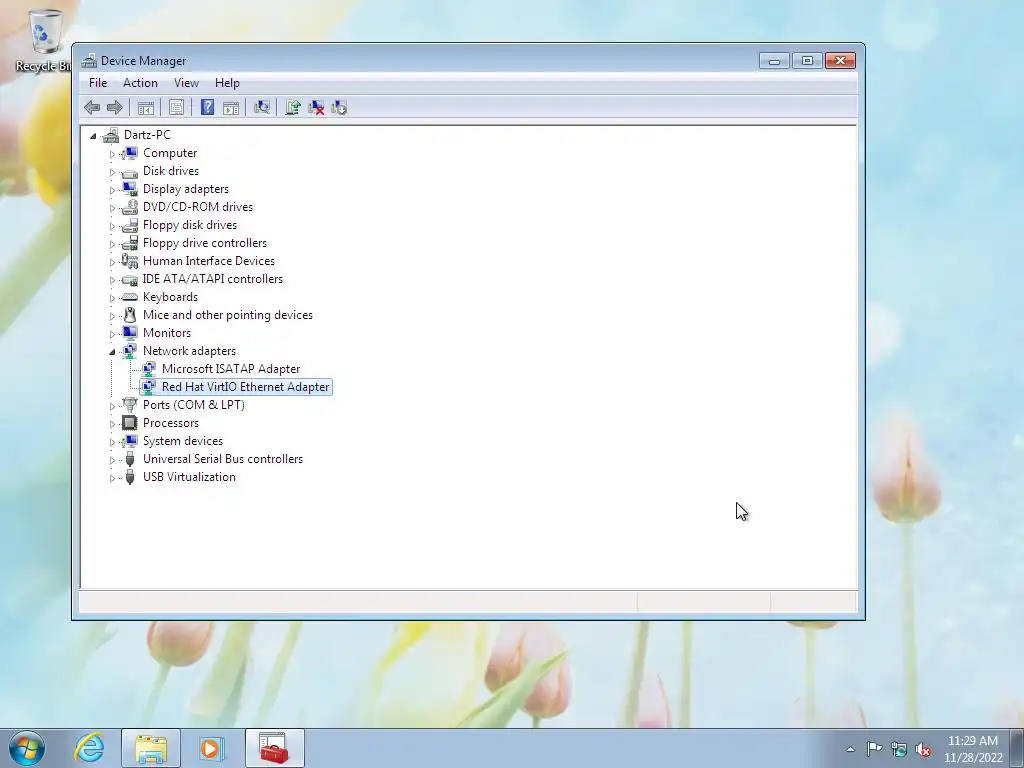Select the Network adapters label
Image resolution: width=1024 pixels, height=768 pixels.
point(189,351)
